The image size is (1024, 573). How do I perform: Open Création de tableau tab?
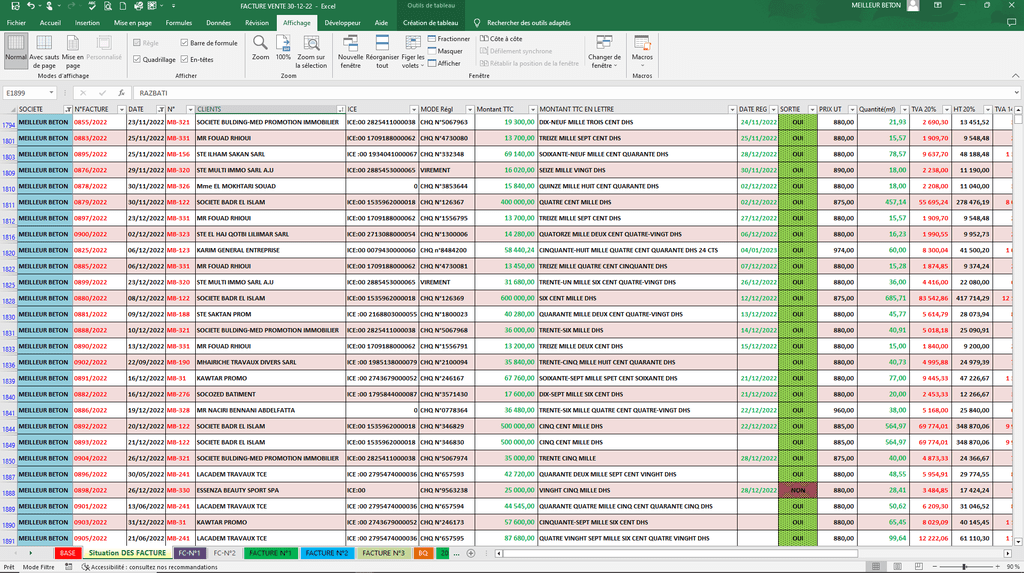click(430, 23)
